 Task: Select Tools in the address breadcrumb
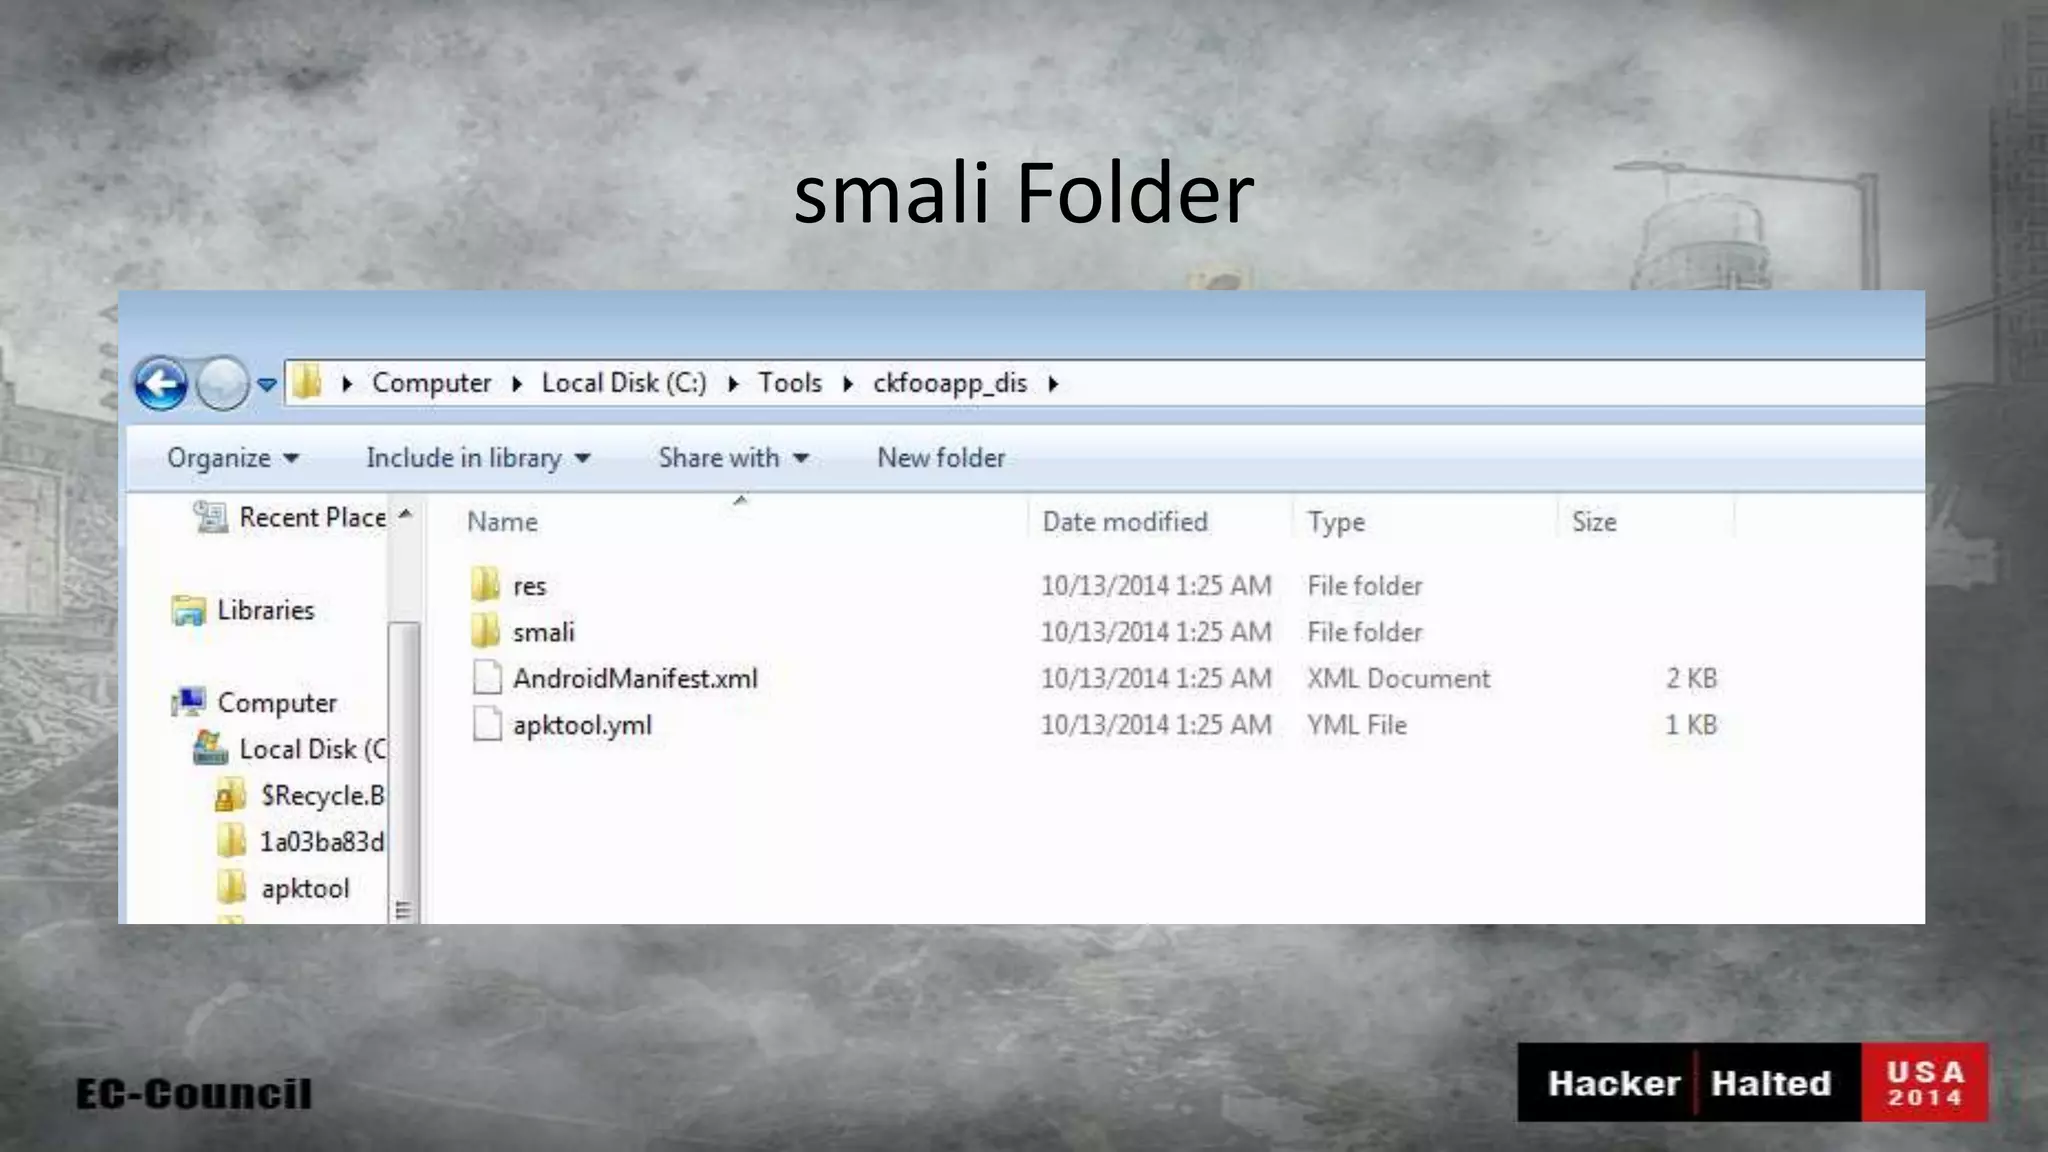coord(789,383)
